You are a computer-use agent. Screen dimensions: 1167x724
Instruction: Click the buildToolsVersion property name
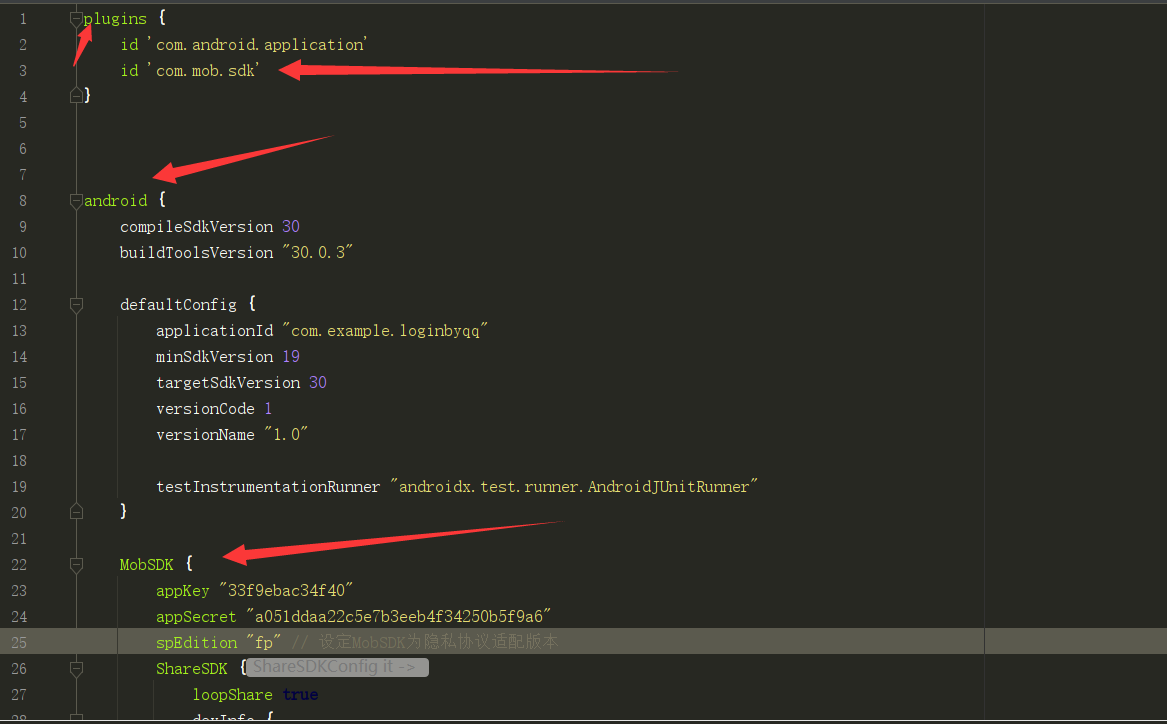[196, 253]
